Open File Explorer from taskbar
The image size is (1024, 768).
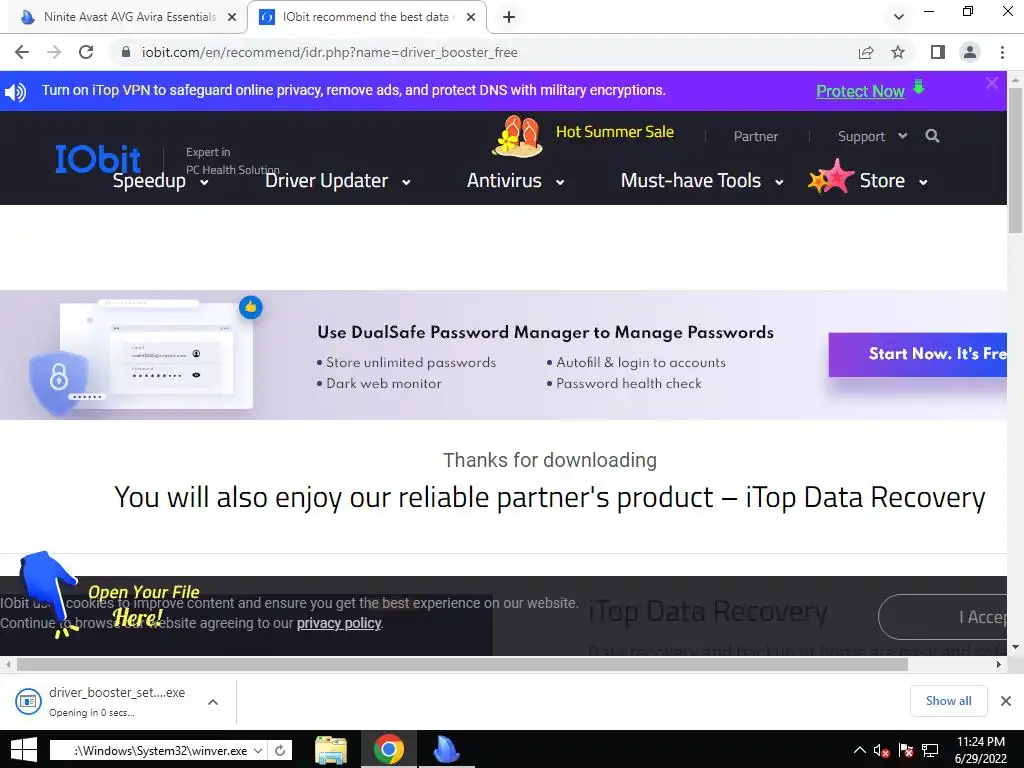pos(331,750)
